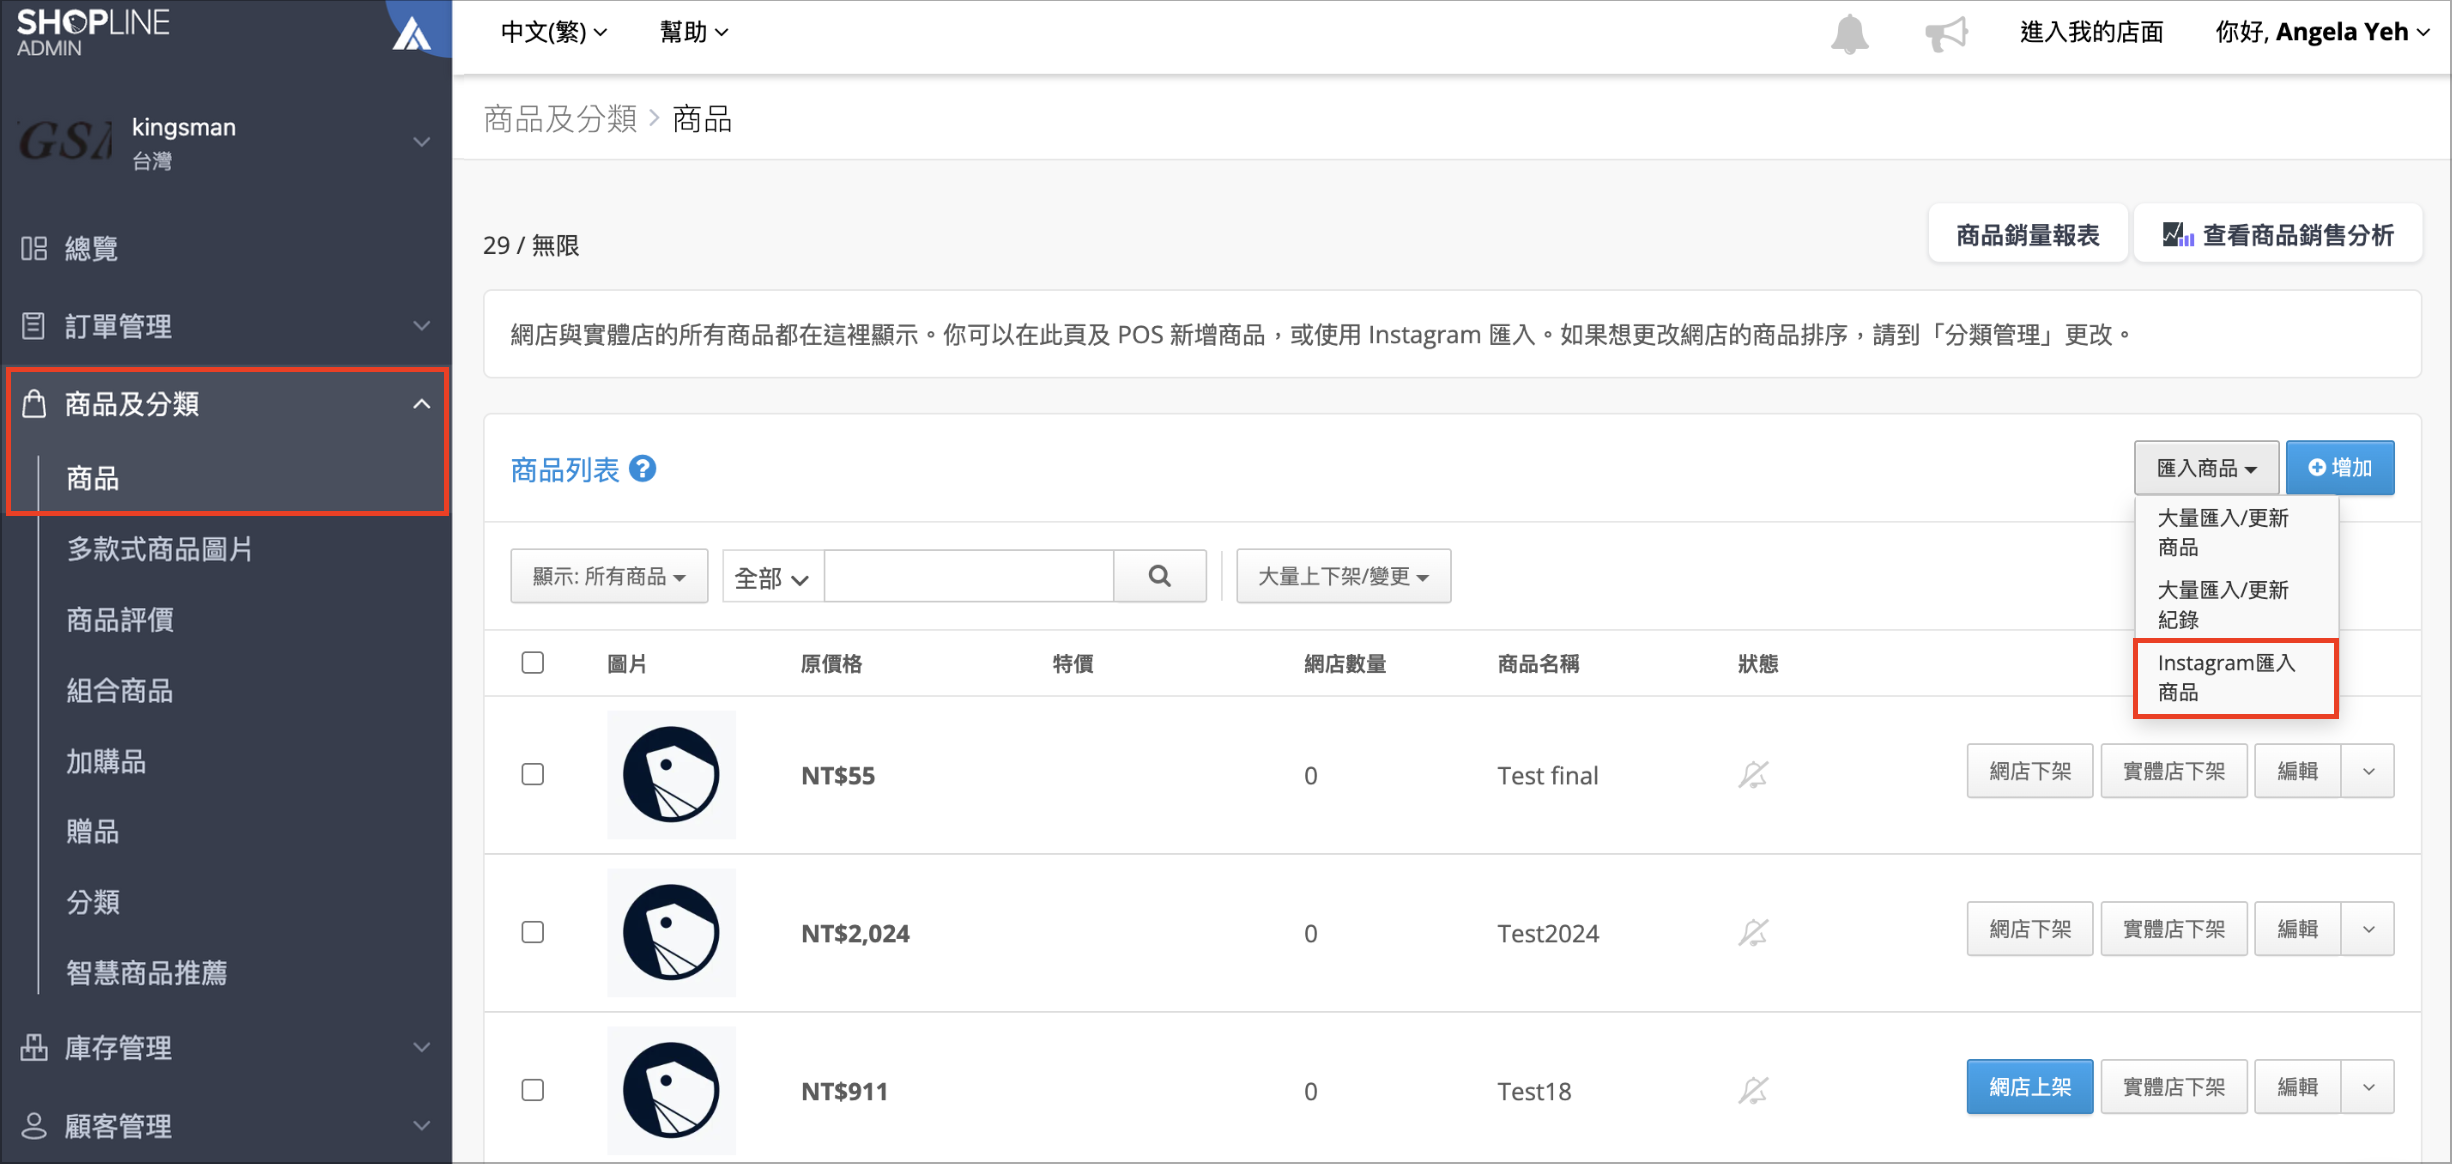The height and width of the screenshot is (1164, 2452).
Task: Open the notification bell
Action: point(1849,34)
